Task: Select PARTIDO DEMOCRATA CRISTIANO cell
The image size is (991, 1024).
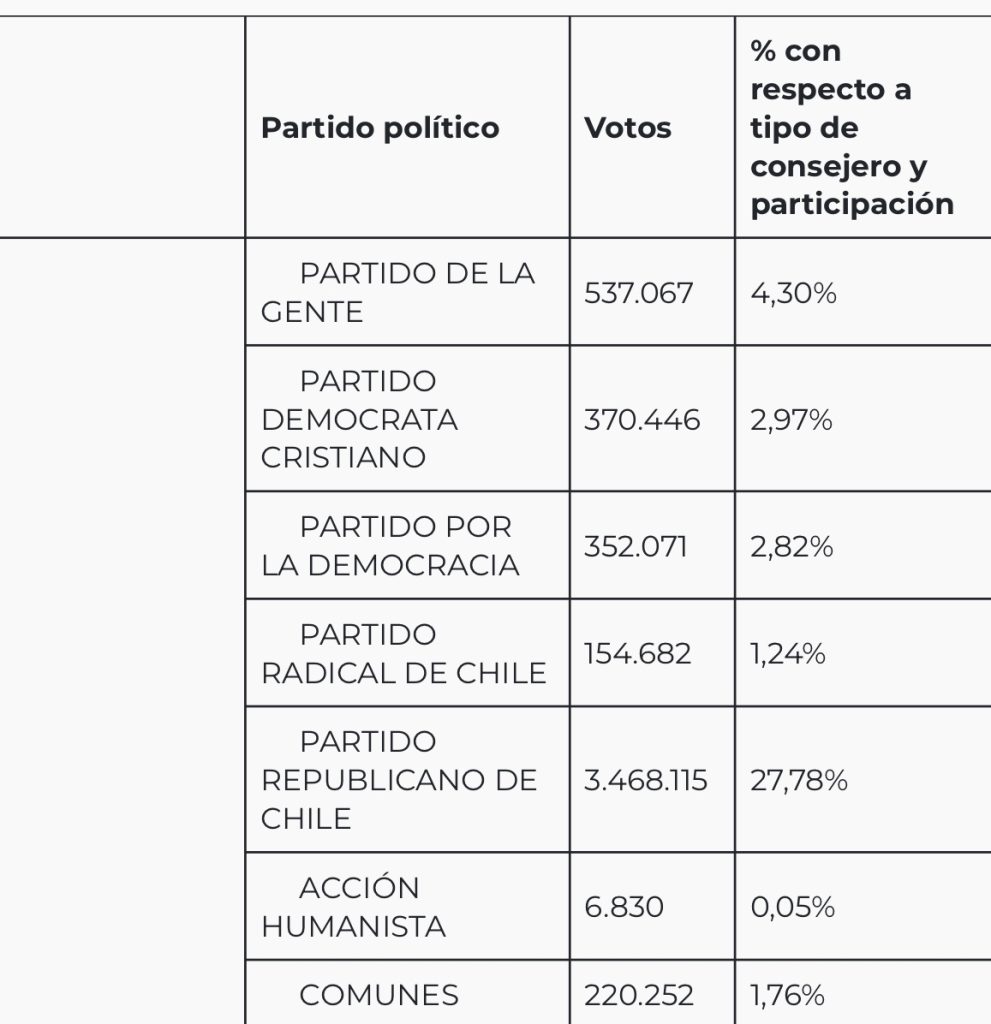Action: [407, 419]
